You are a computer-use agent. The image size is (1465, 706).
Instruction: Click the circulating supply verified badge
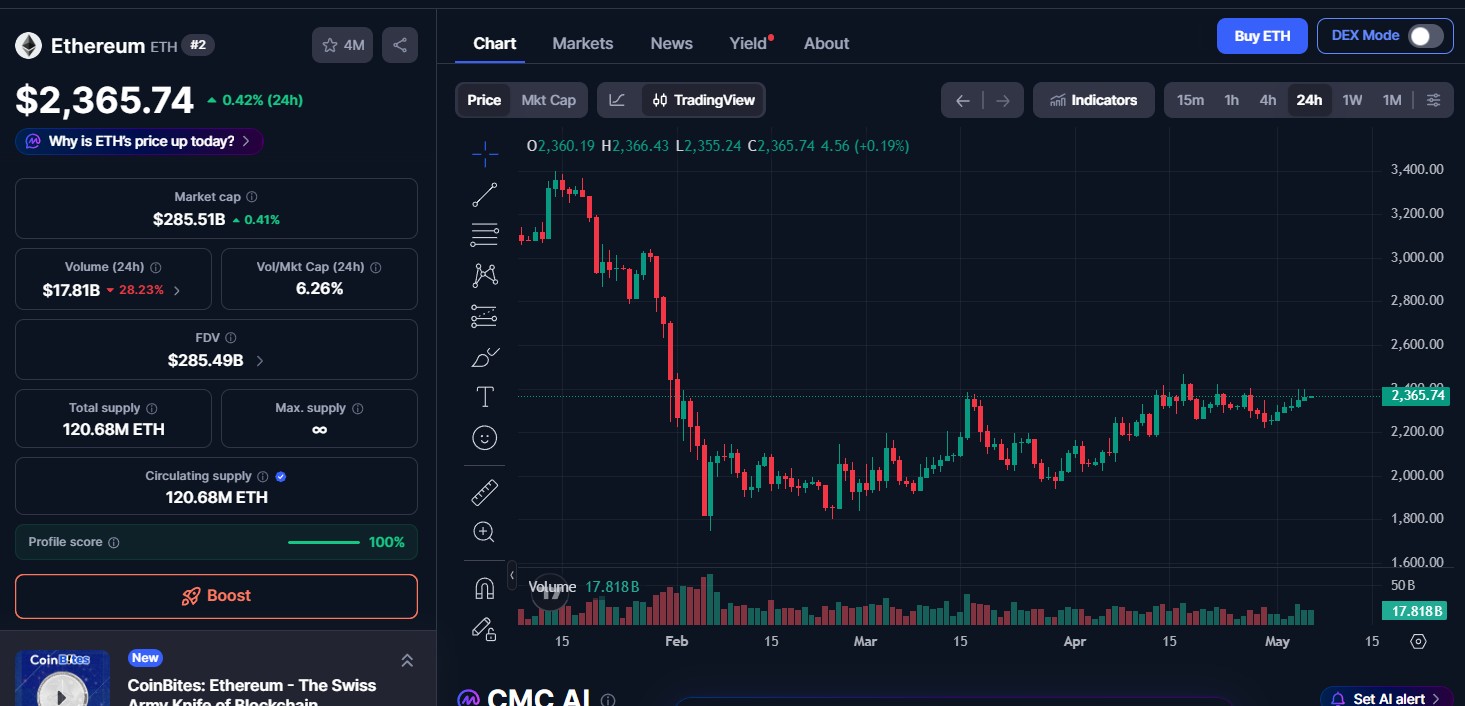281,477
